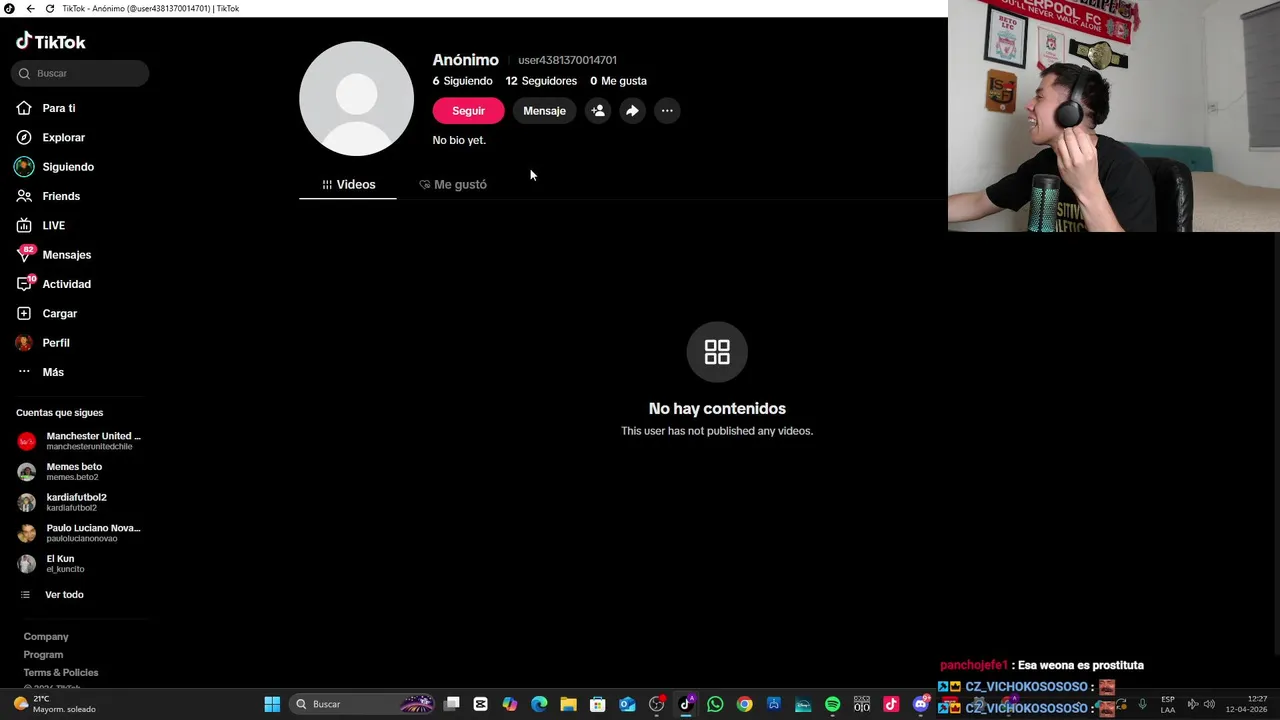Open Outlook from the taskbar

tap(627, 704)
